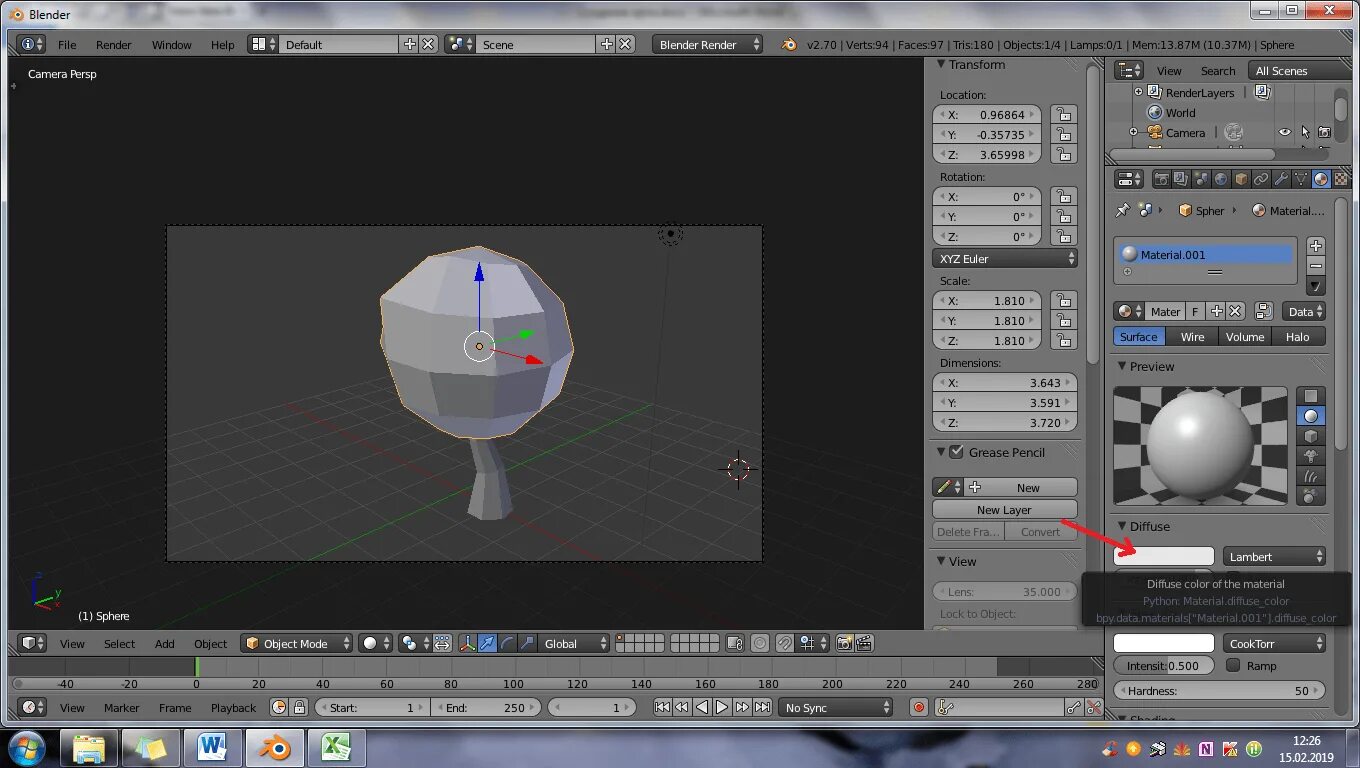1360x768 pixels.
Task: Open the Texture properties tab (checker icon)
Action: [1340, 180]
